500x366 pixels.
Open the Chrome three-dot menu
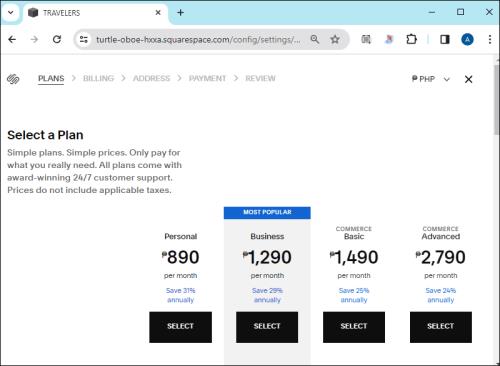click(x=490, y=39)
